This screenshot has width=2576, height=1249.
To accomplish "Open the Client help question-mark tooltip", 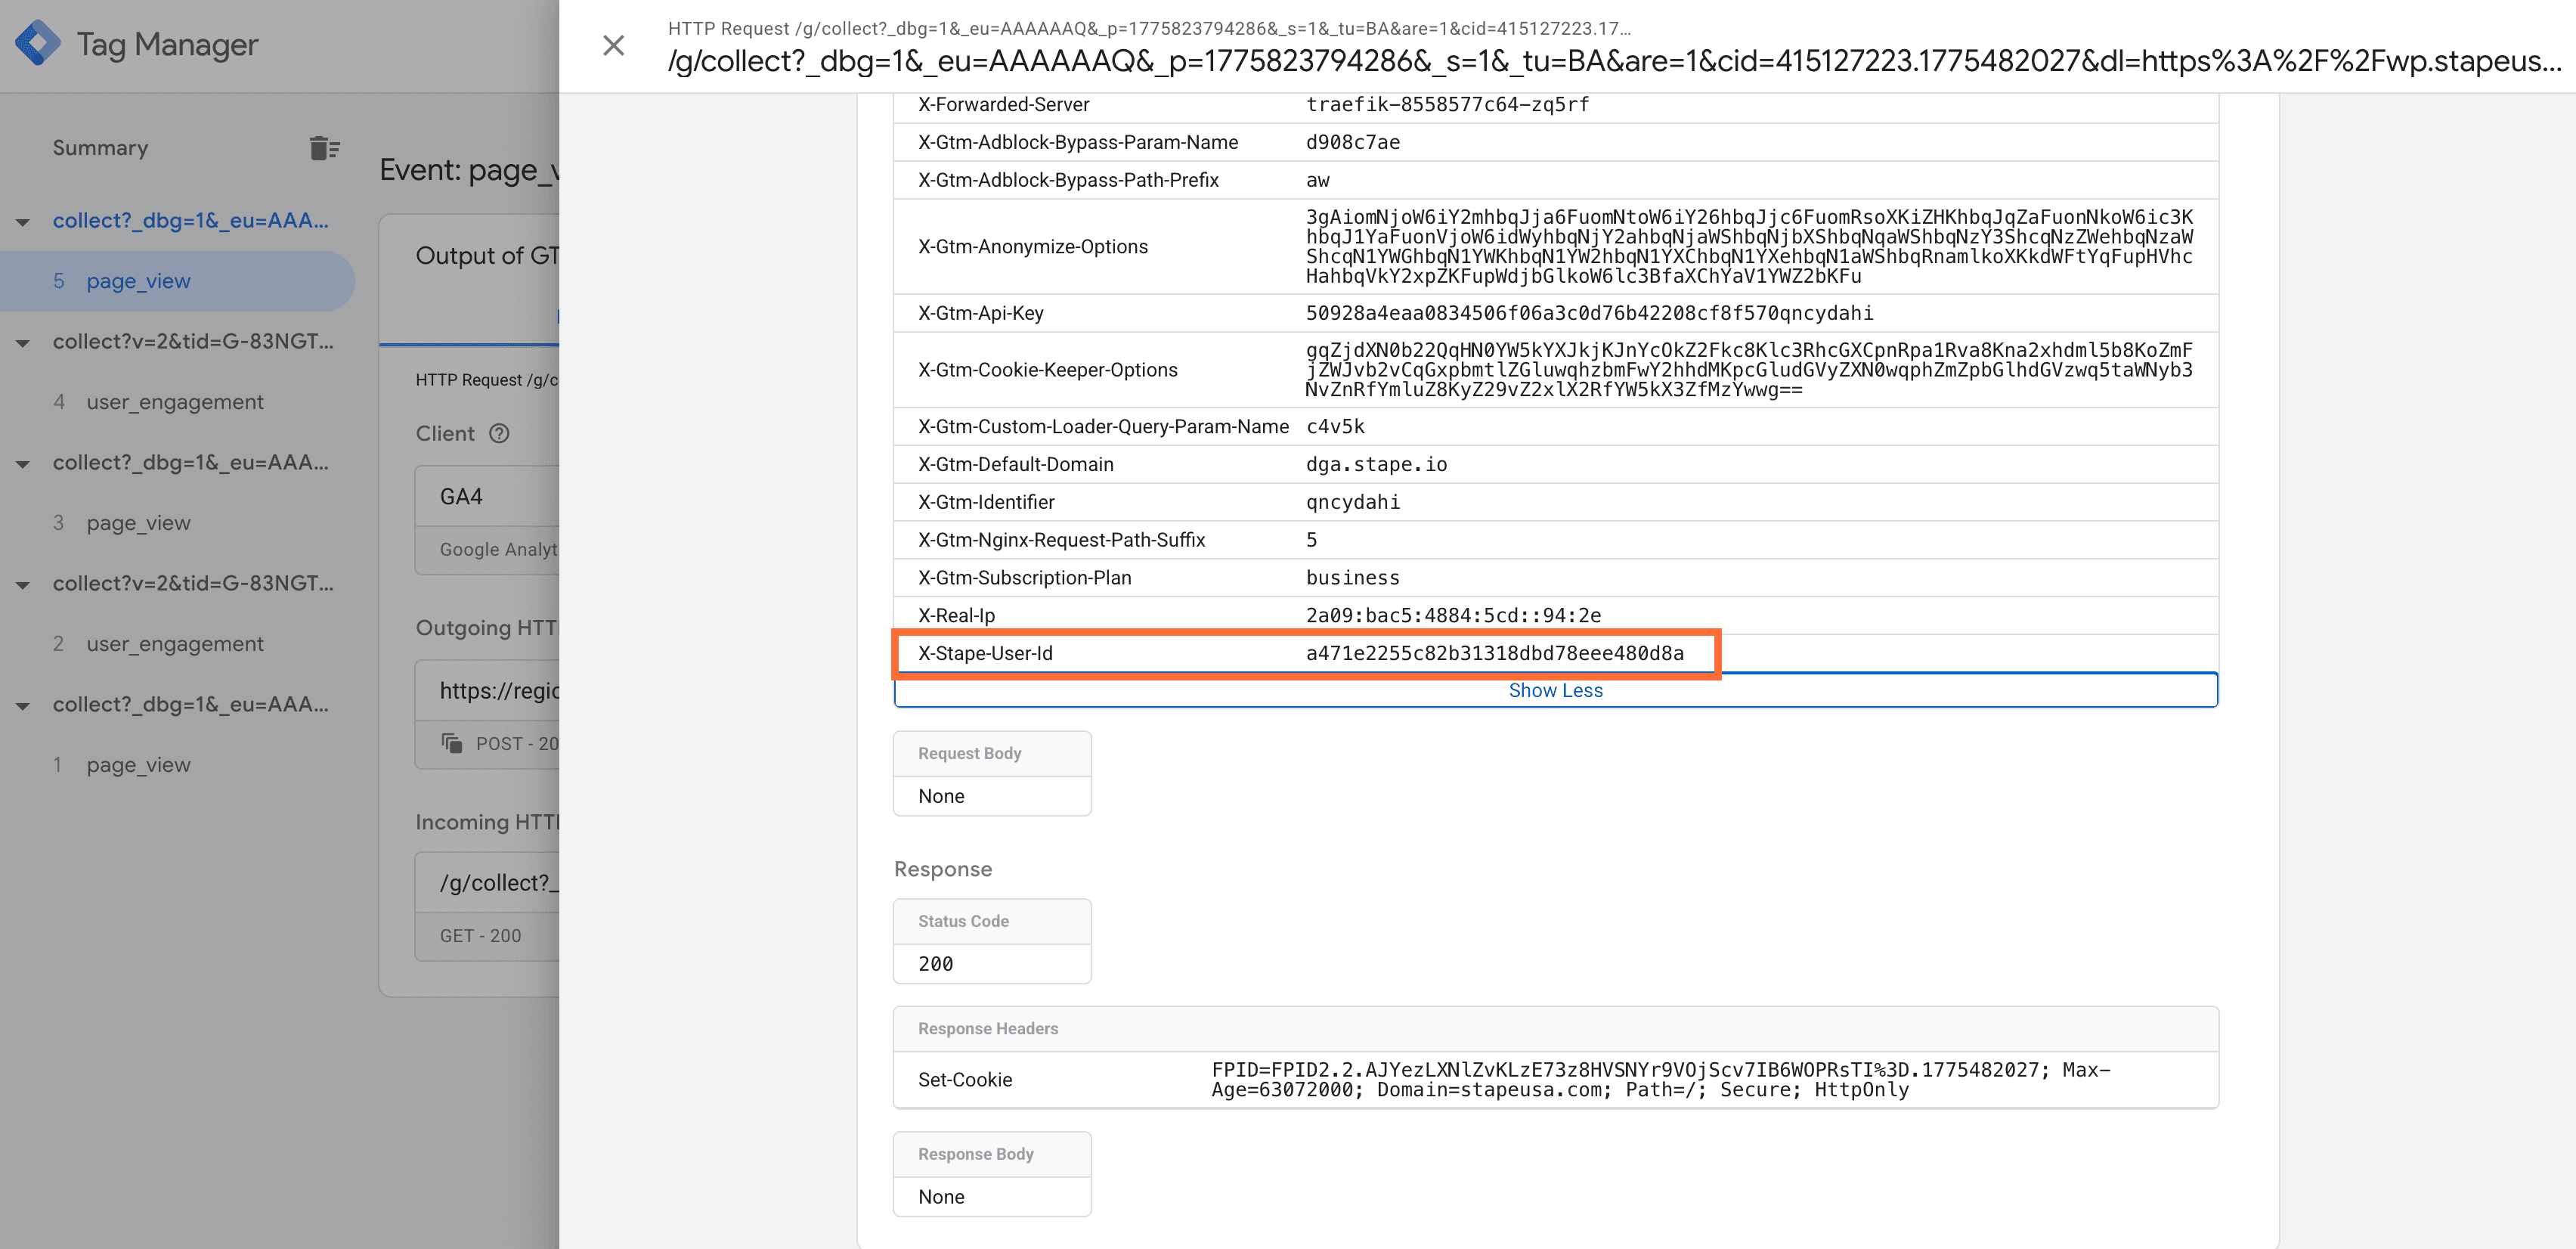I will click(x=499, y=433).
